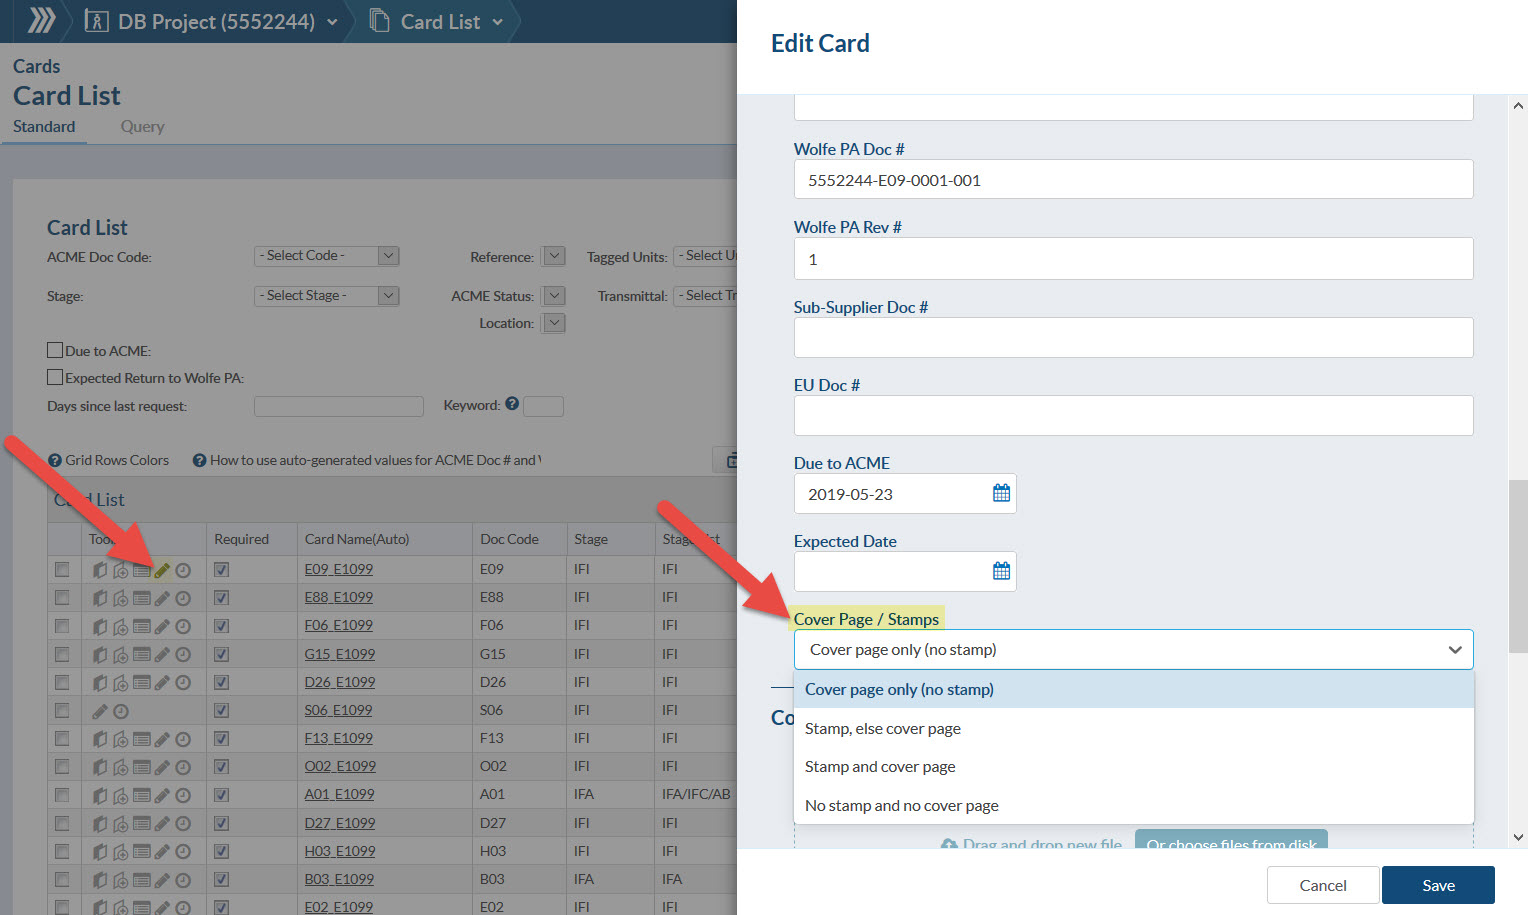Select the H03_E1099 row checkbox

[62, 851]
